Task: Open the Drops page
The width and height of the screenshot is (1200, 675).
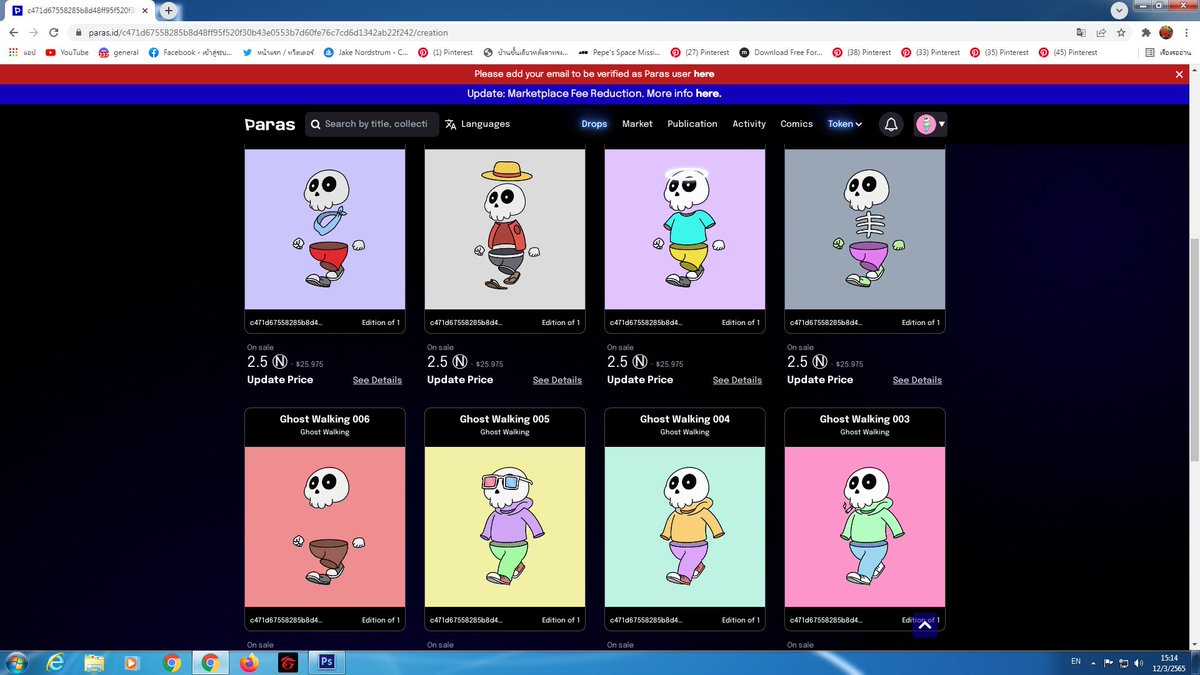Action: 594,124
